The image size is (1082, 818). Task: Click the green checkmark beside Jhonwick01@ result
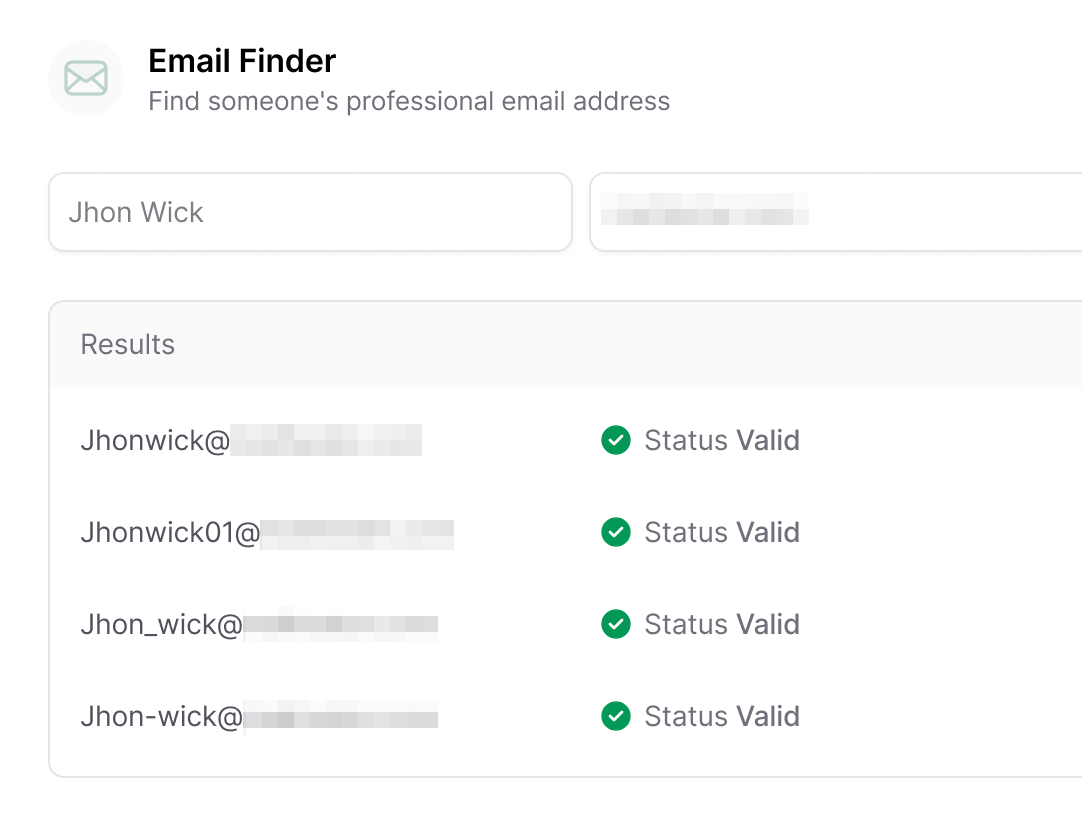(x=616, y=532)
